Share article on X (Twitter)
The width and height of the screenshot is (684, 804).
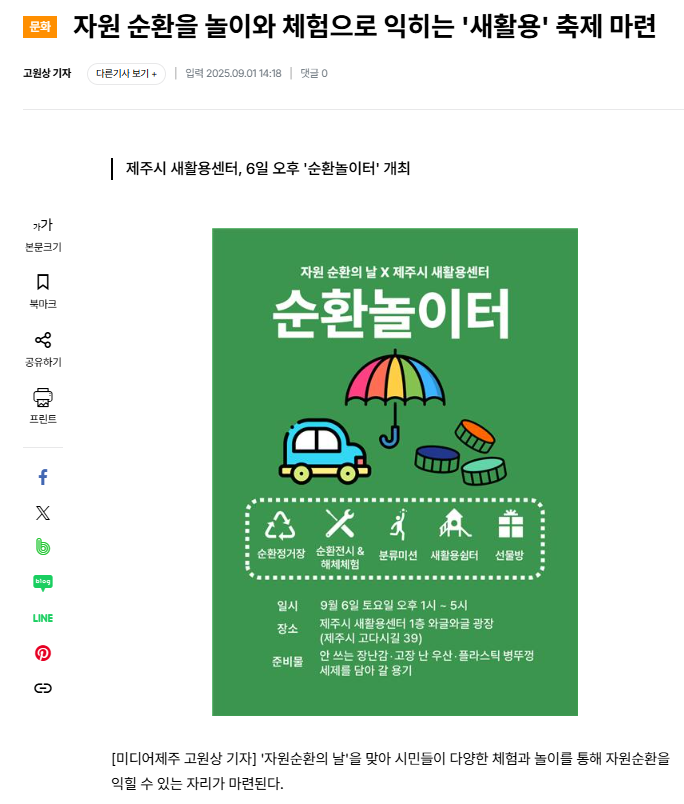point(43,513)
